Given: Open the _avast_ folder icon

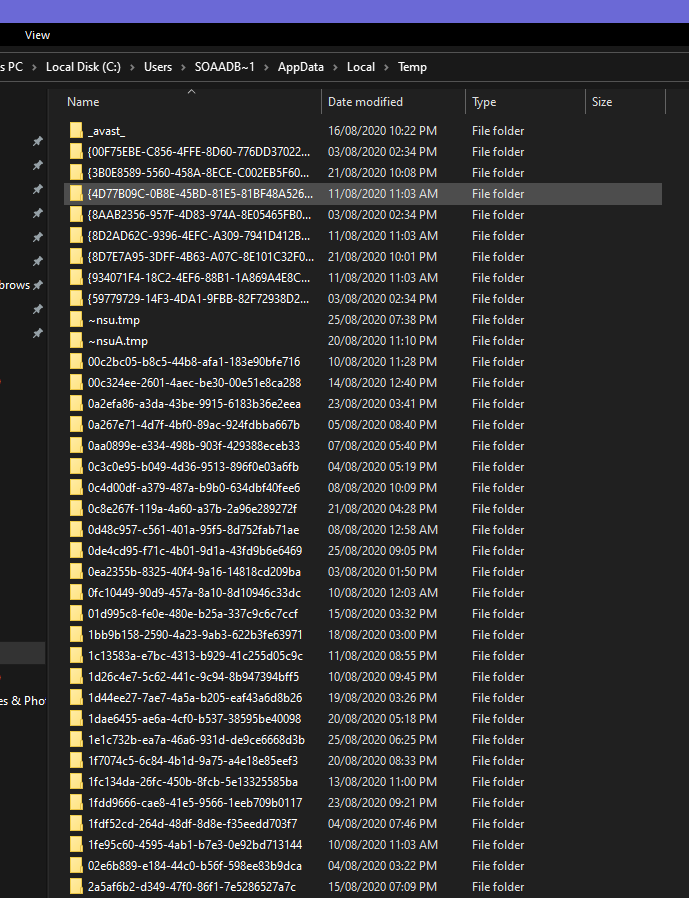Looking at the screenshot, I should (77, 131).
